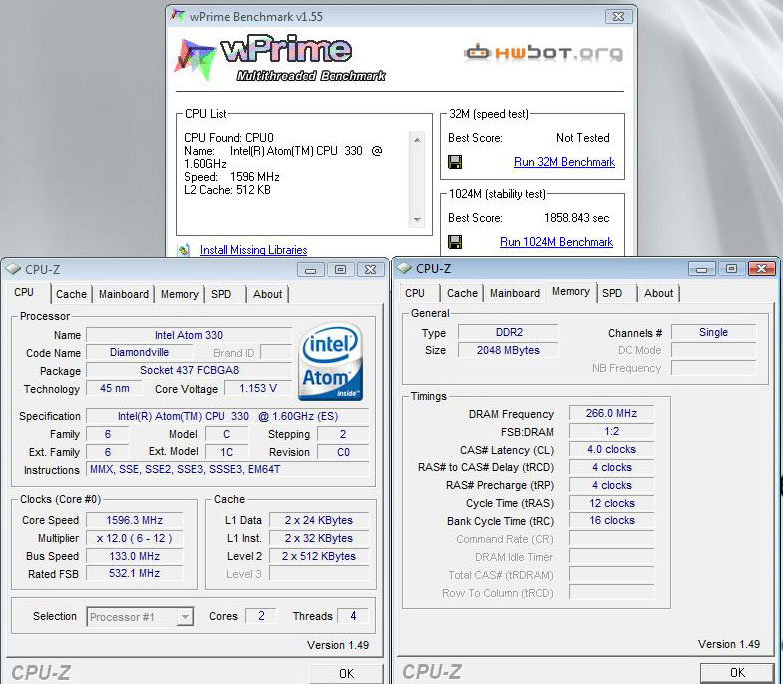The height and width of the screenshot is (684, 783).
Task: Maximize the left CPU-Z window
Action: click(341, 270)
